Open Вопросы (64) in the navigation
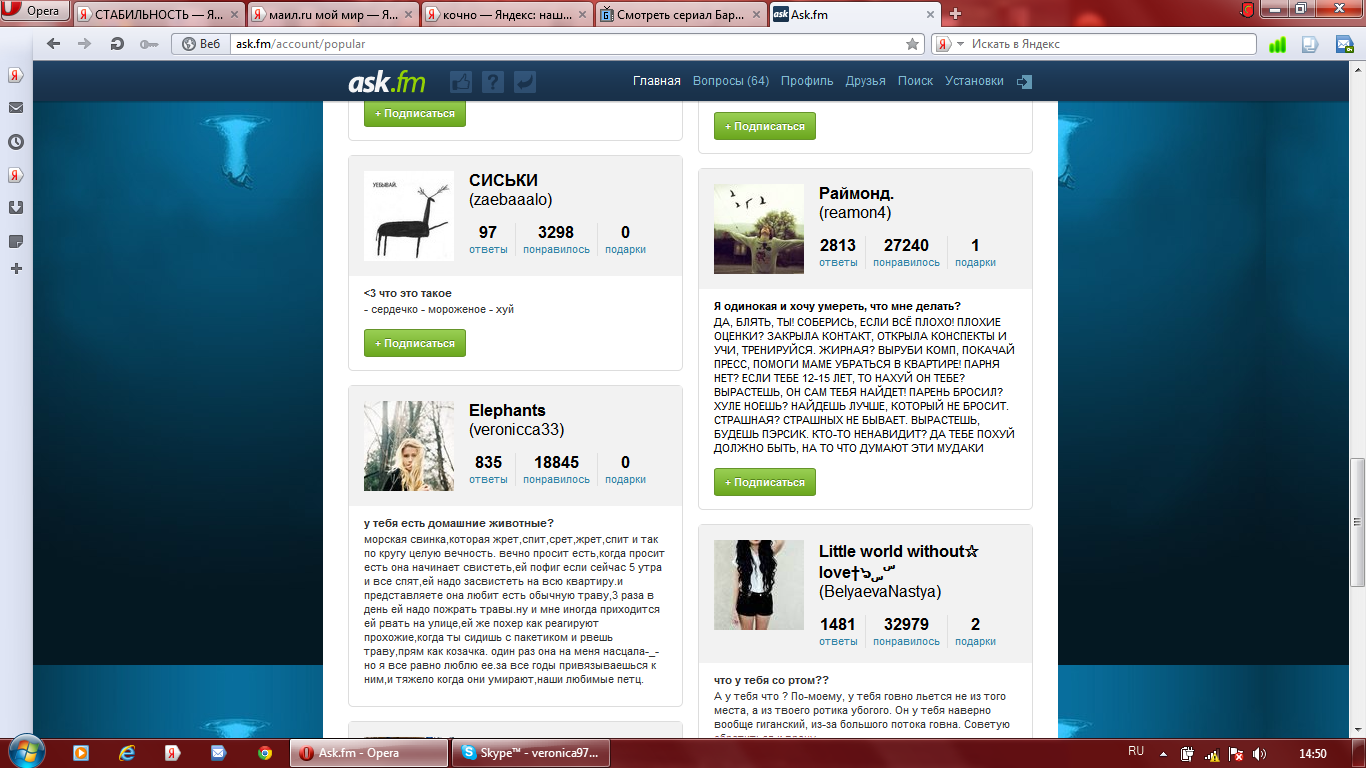 [x=731, y=81]
